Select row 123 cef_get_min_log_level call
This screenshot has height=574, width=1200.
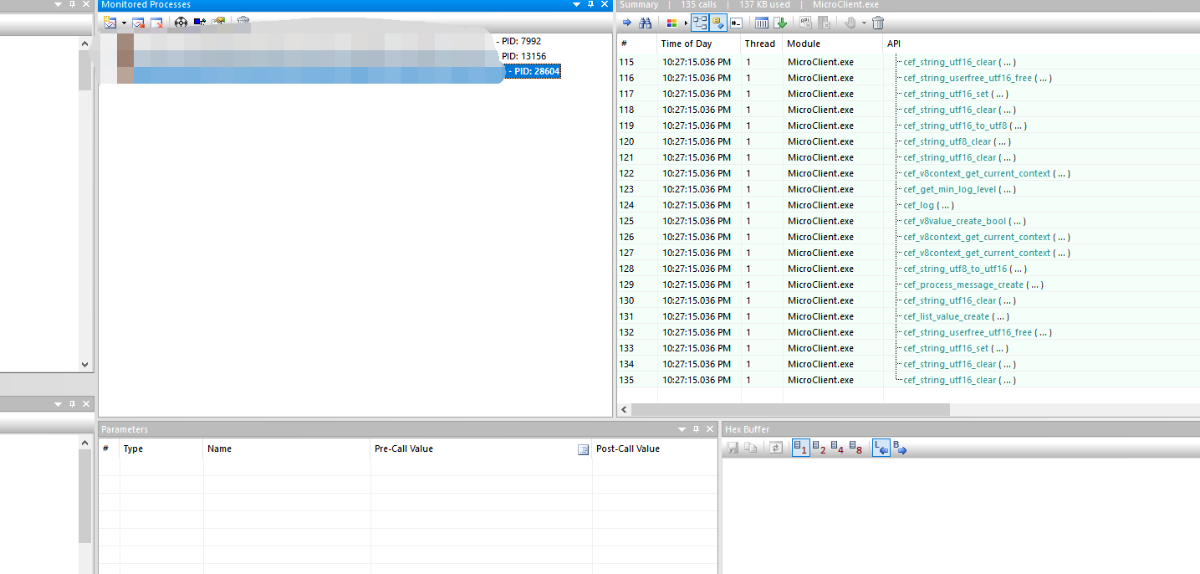click(908, 189)
